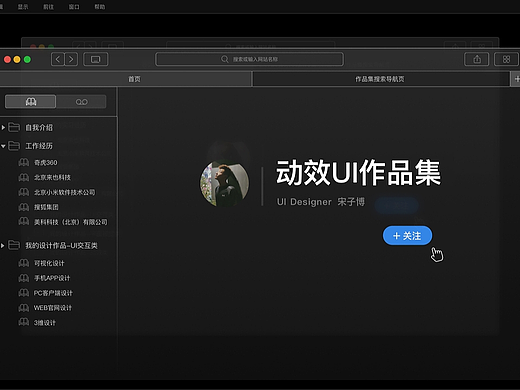The width and height of the screenshot is (520, 390).
Task: Open the 奇虎360 bookmark entry
Action: pyautogui.click(x=46, y=163)
